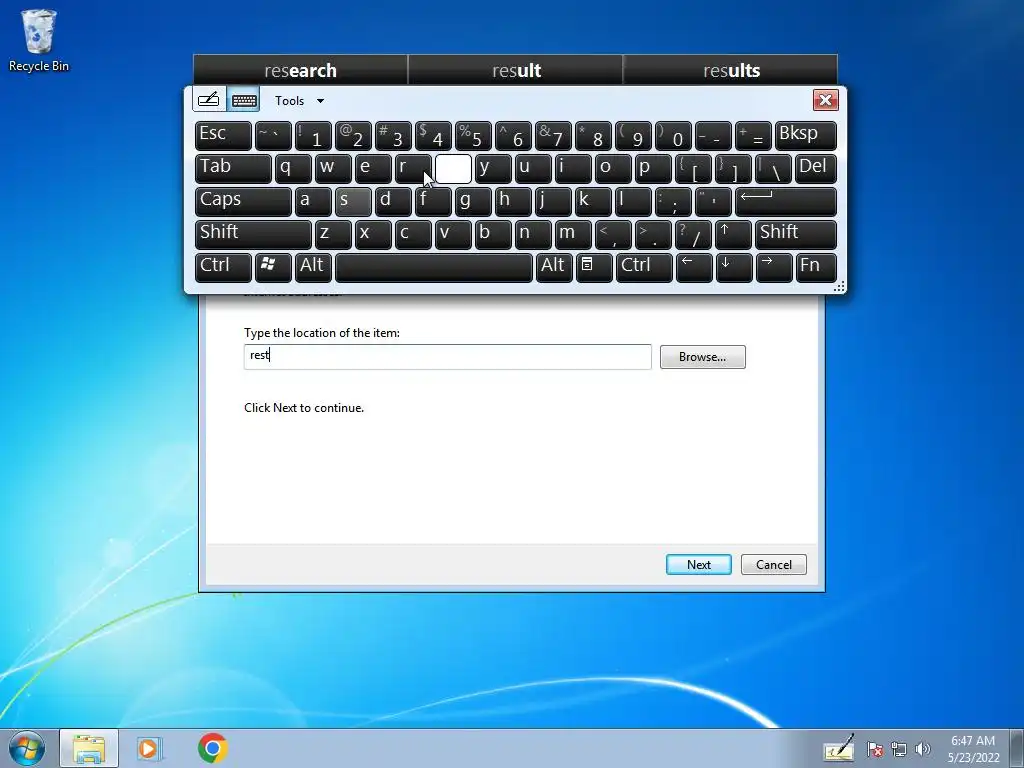Tap the w key
This screenshot has width=1024, height=768.
point(333,168)
